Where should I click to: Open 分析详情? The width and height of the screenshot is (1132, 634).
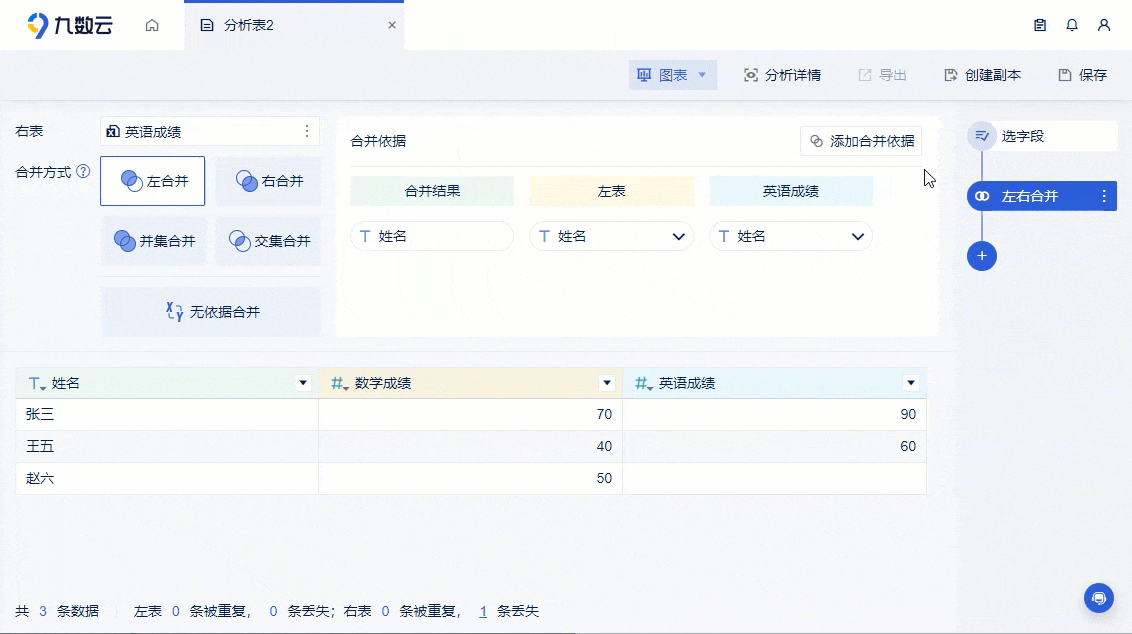(x=783, y=75)
